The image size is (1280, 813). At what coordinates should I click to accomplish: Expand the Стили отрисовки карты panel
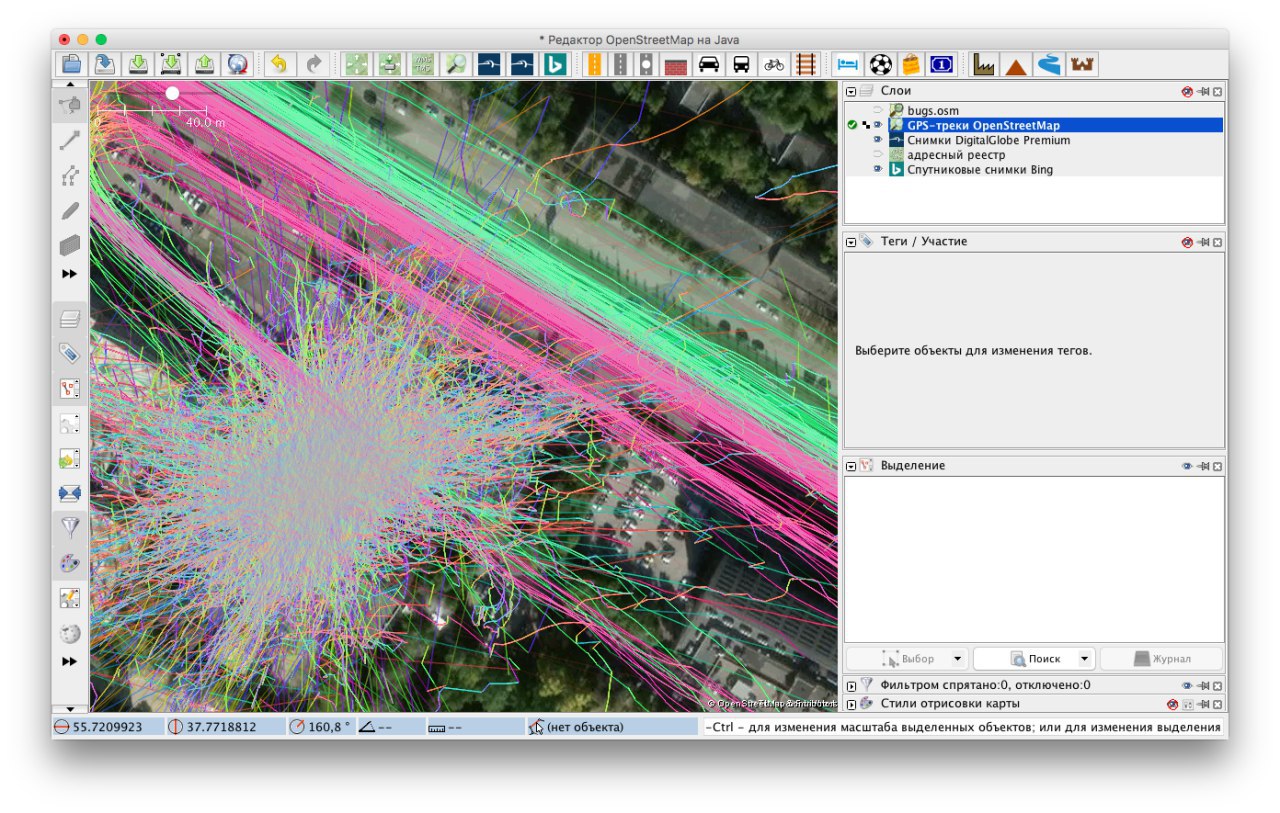point(851,704)
